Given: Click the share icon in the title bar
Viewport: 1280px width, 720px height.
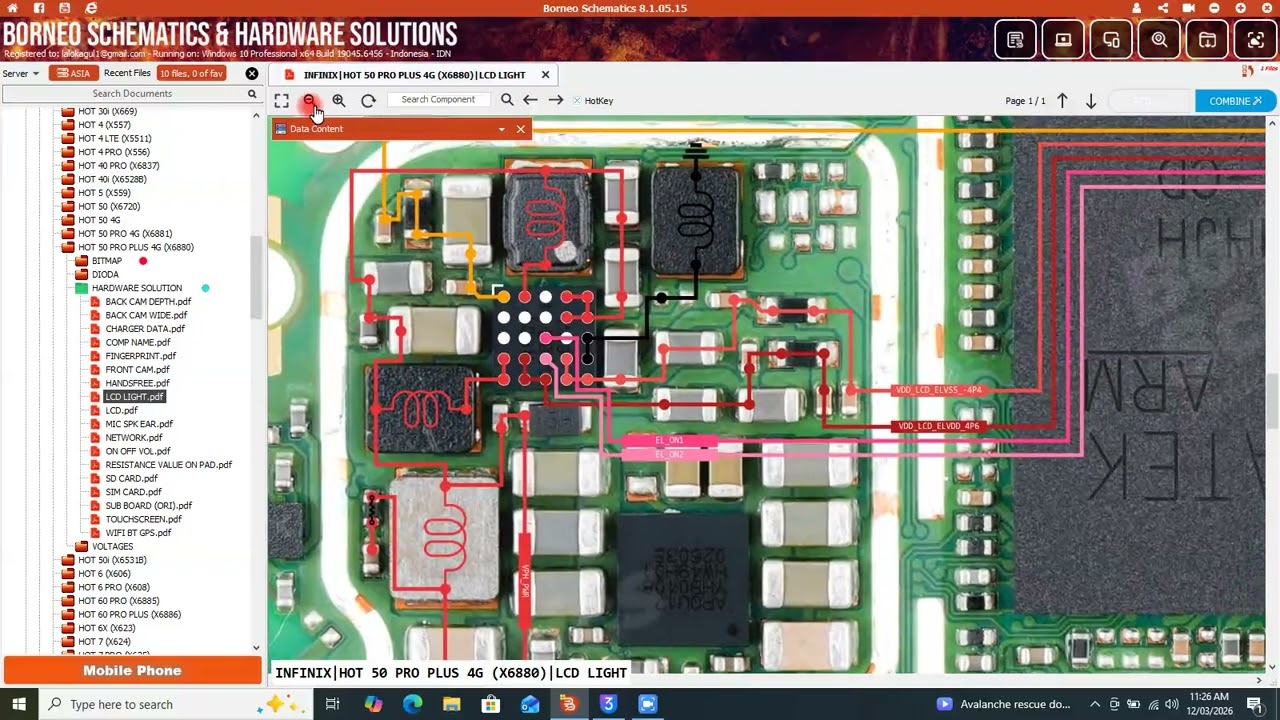Looking at the screenshot, I should click(x=1163, y=8).
